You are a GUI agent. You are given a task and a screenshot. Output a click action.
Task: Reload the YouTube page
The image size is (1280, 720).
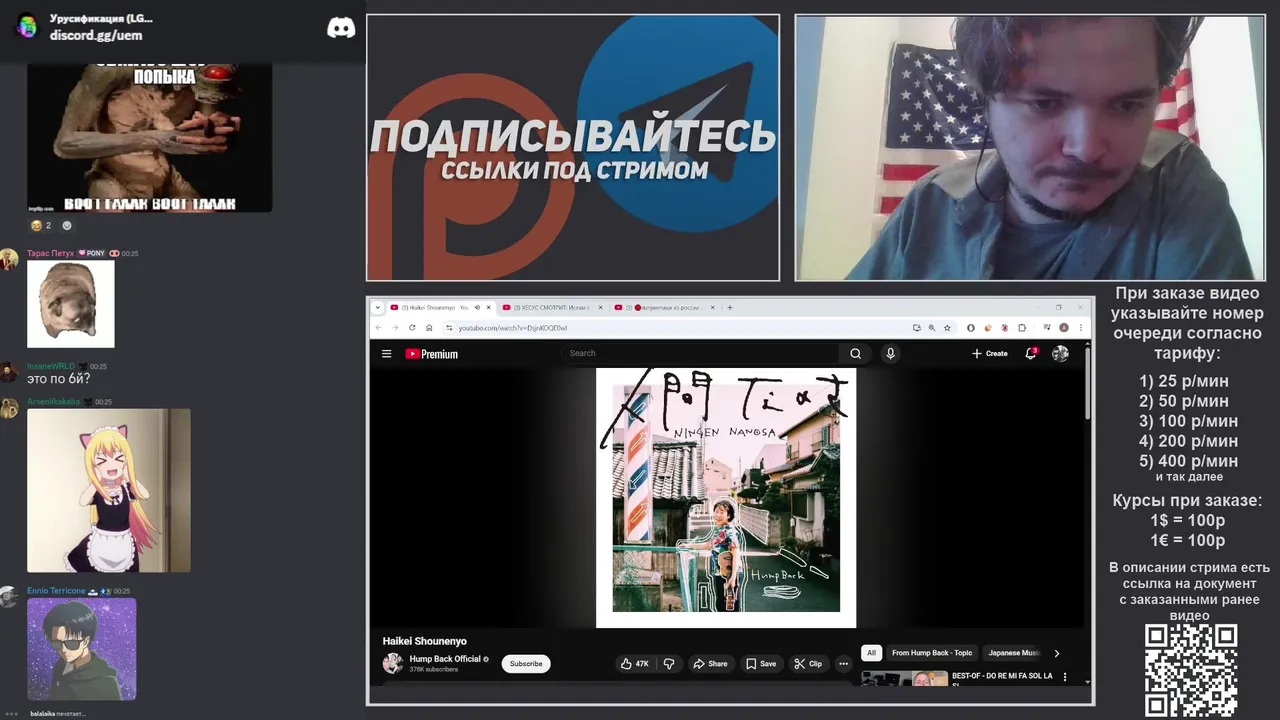pyautogui.click(x=411, y=328)
